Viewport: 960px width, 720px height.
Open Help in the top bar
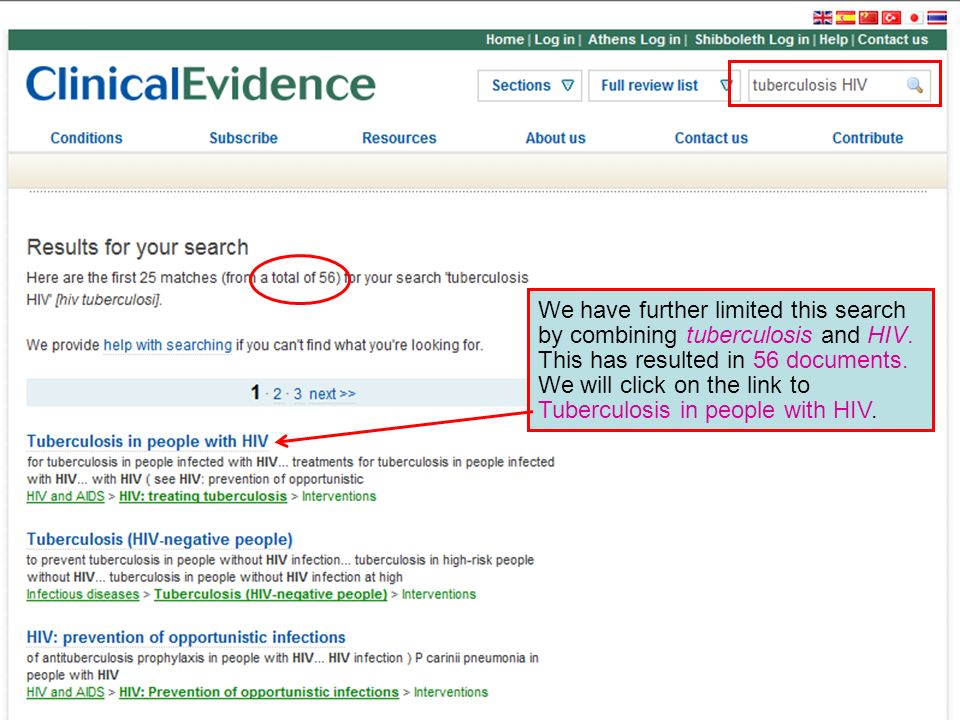(x=833, y=40)
